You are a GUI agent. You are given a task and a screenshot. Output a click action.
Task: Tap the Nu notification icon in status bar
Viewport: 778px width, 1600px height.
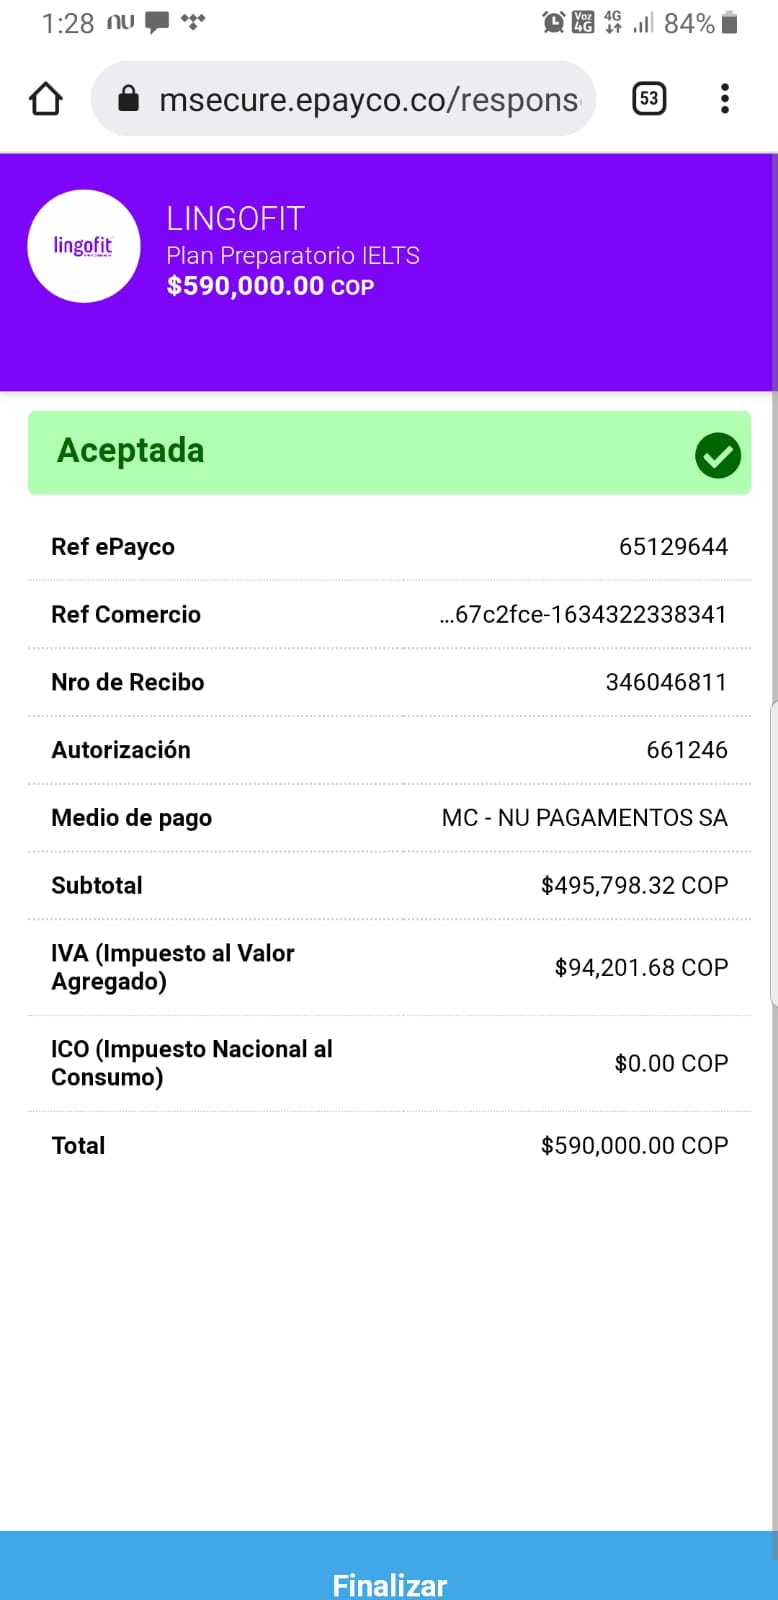(121, 22)
